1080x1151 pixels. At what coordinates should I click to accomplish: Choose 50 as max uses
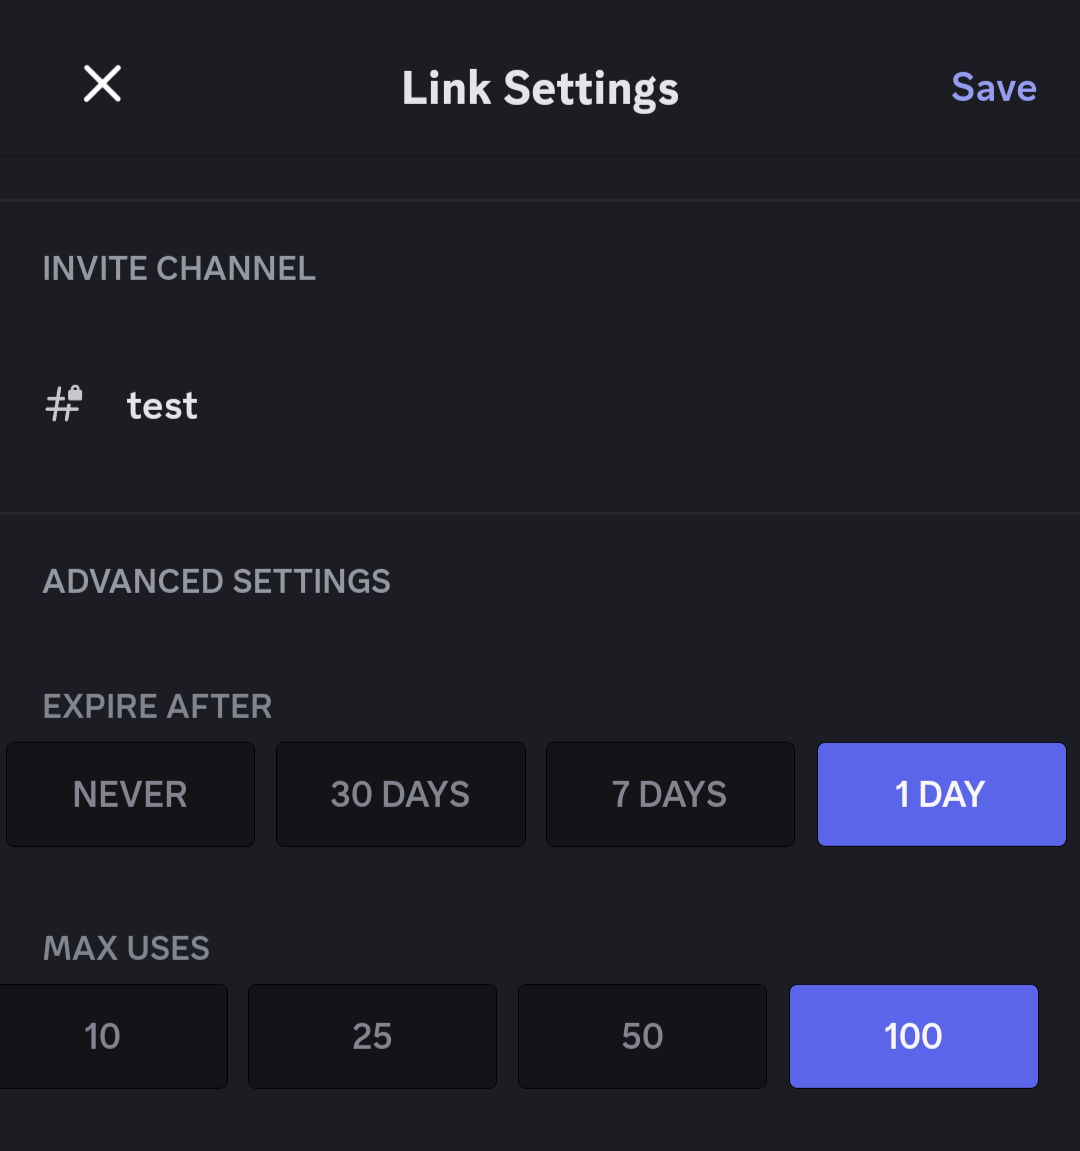(x=642, y=1037)
